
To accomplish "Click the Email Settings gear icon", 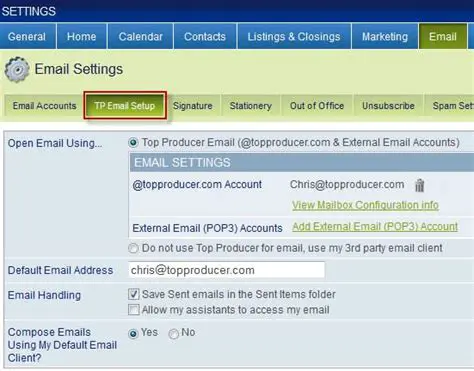I will coord(17,69).
